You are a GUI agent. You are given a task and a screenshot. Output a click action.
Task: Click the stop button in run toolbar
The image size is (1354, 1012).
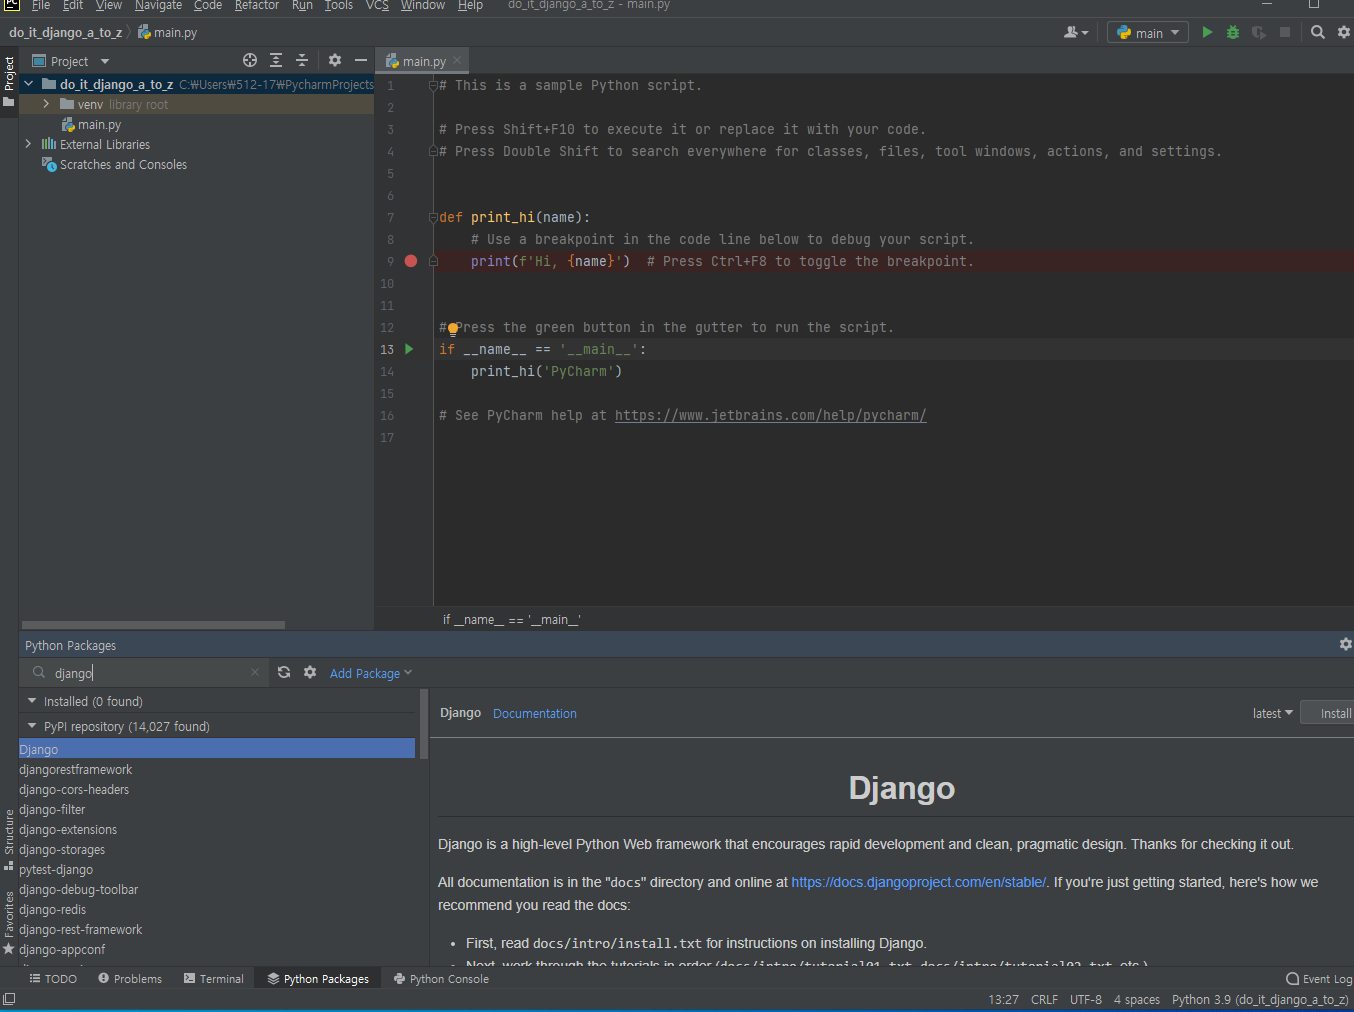click(x=1285, y=33)
